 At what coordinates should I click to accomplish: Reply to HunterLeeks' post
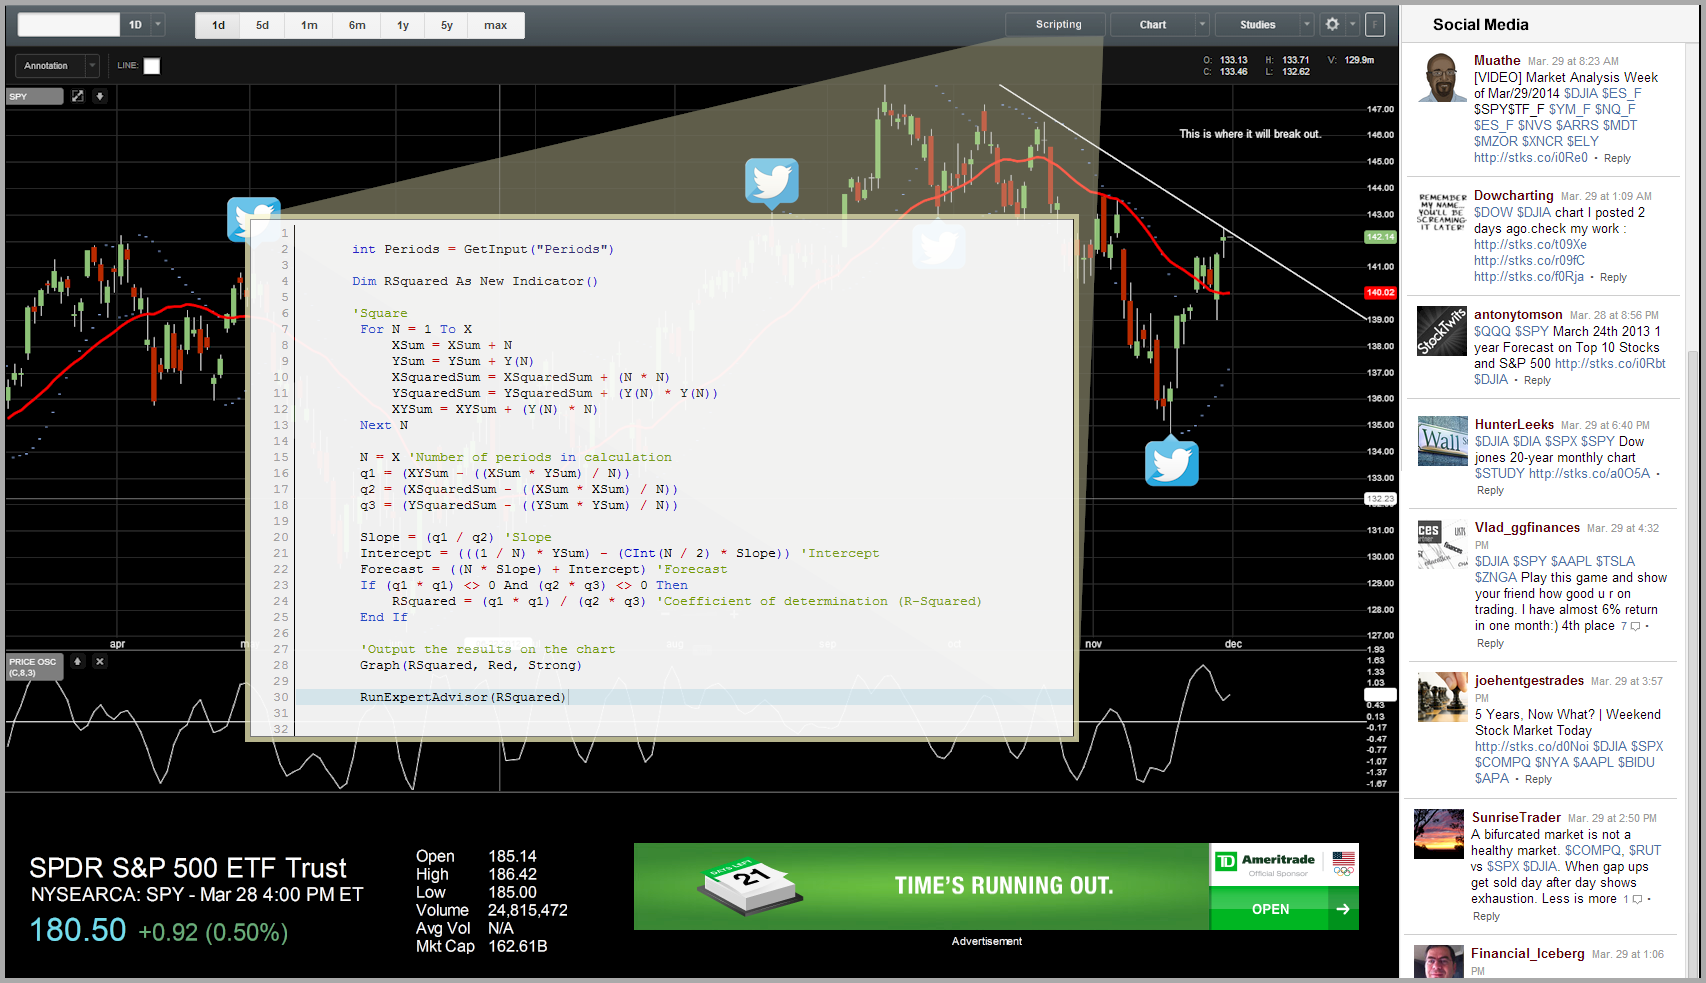[1490, 490]
